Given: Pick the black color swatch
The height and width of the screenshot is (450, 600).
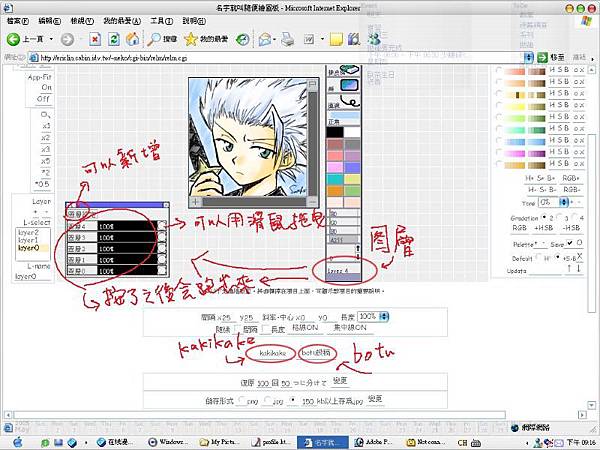Looking at the screenshot, I should [335, 132].
